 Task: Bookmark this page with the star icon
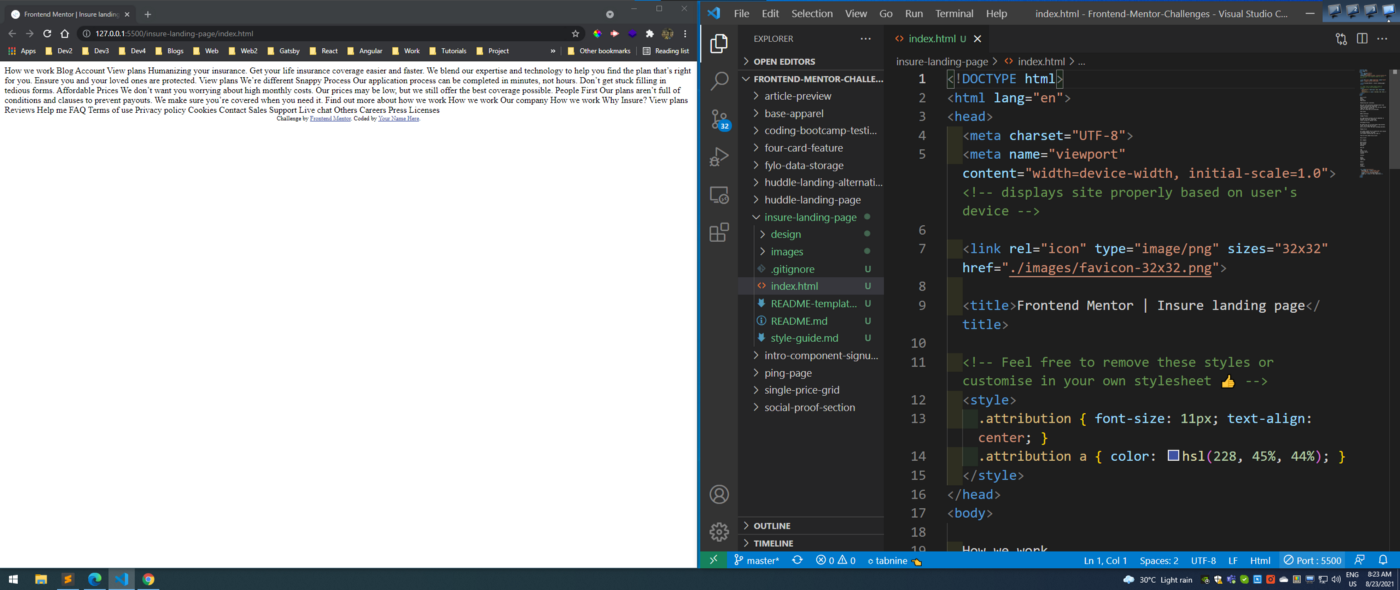click(575, 33)
